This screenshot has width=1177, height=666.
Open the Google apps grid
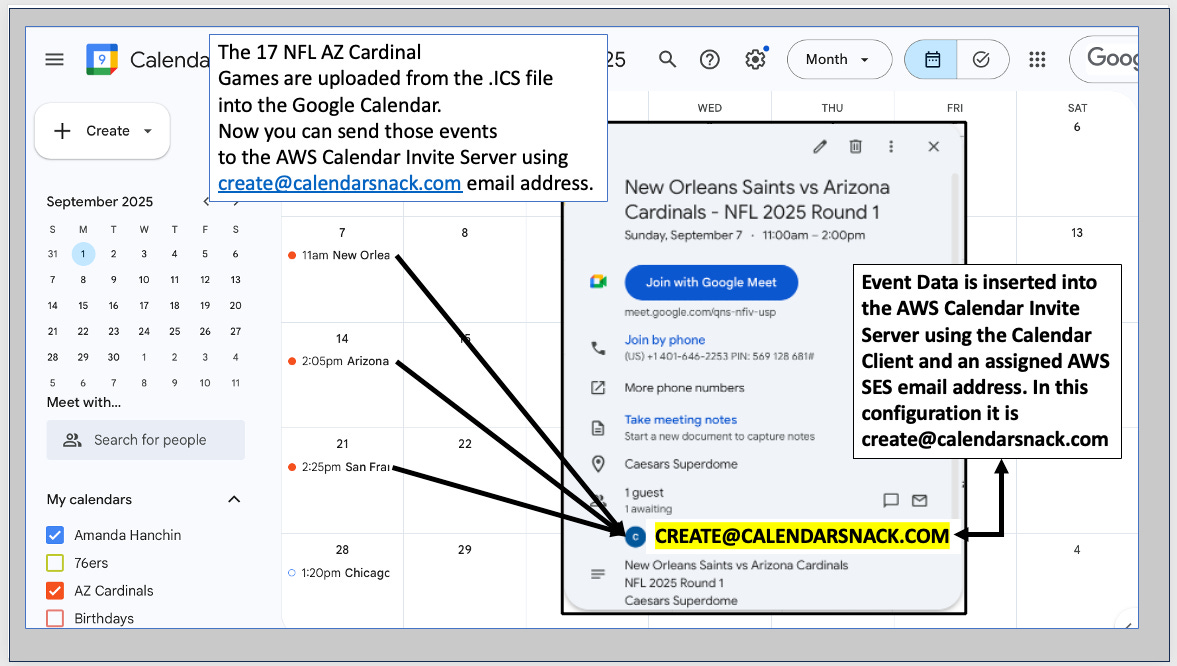(1037, 59)
